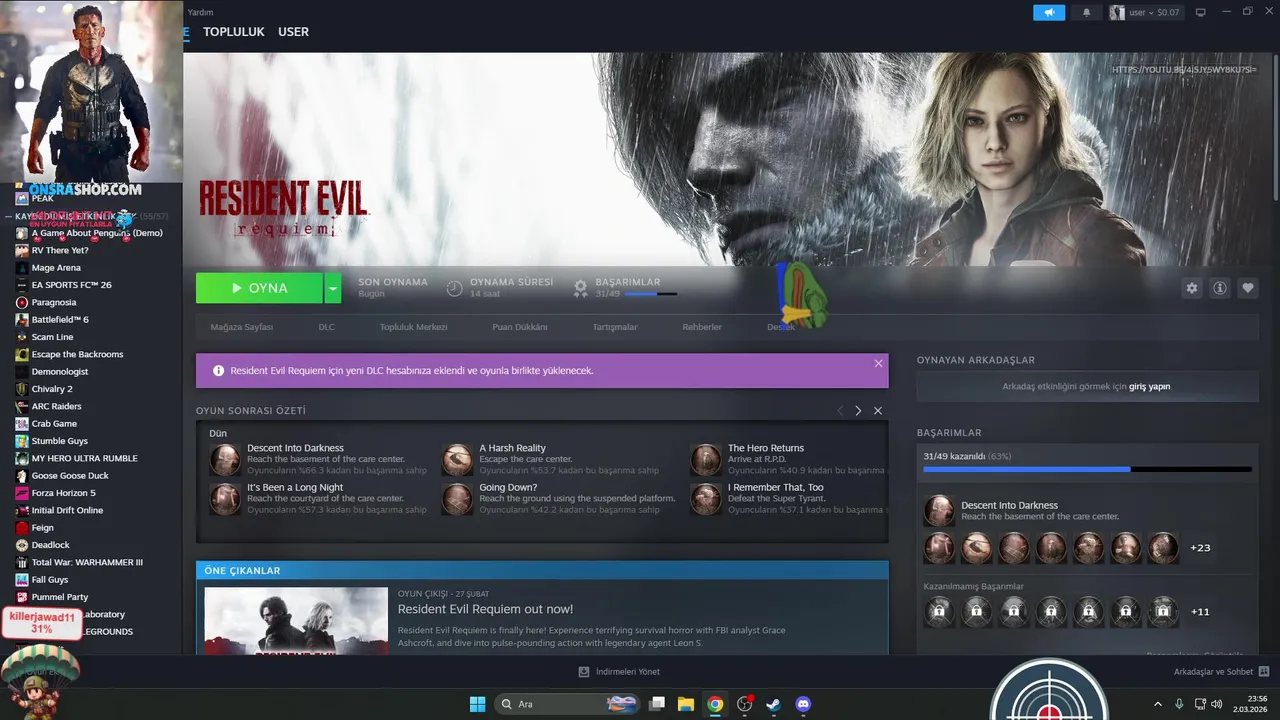Click the Windows taskbar search box
The height and width of the screenshot is (720, 1280).
566,704
